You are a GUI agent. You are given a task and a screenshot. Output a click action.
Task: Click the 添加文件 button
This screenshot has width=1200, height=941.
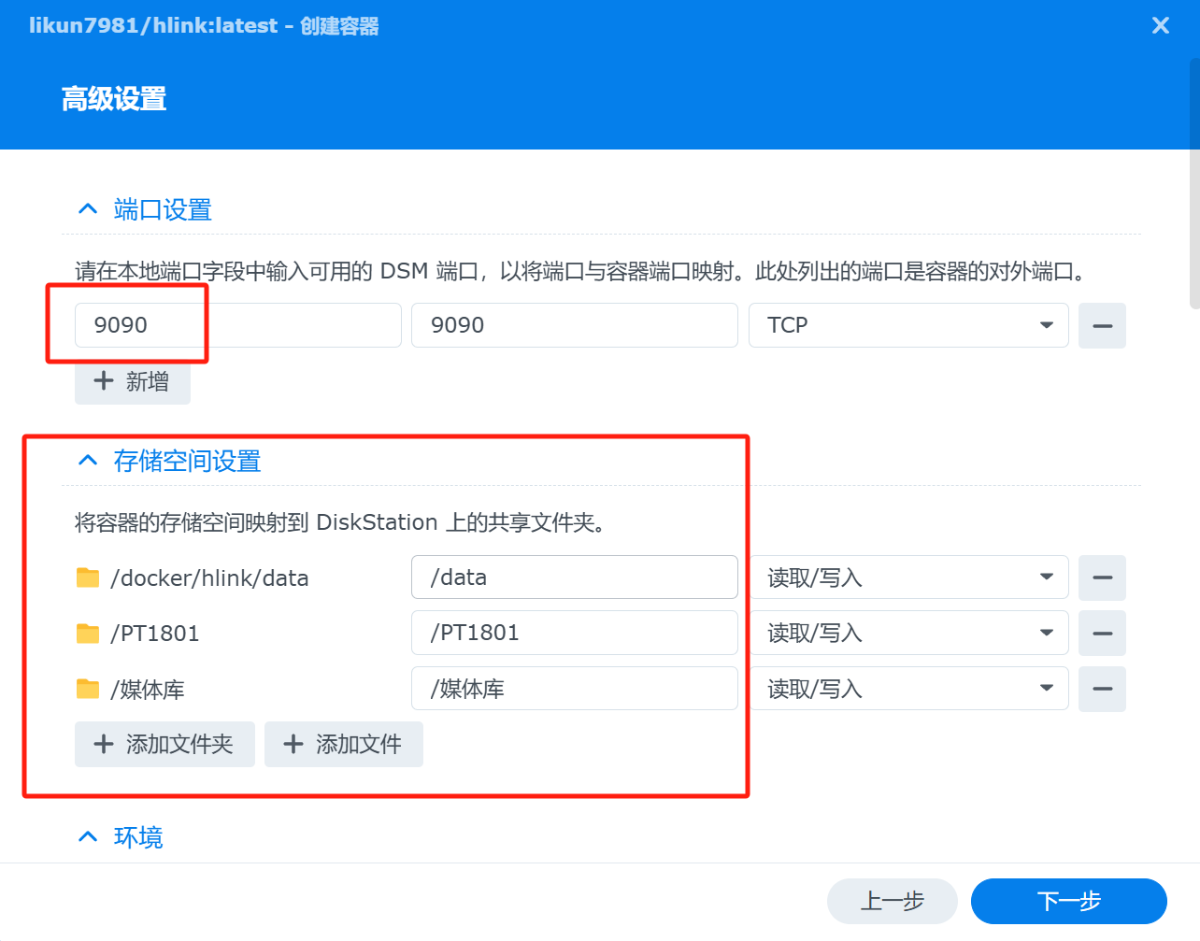[343, 744]
